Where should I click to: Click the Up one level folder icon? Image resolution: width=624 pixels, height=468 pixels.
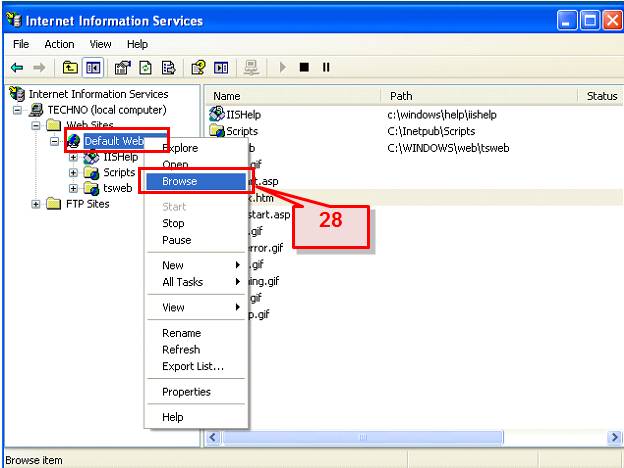click(70, 67)
